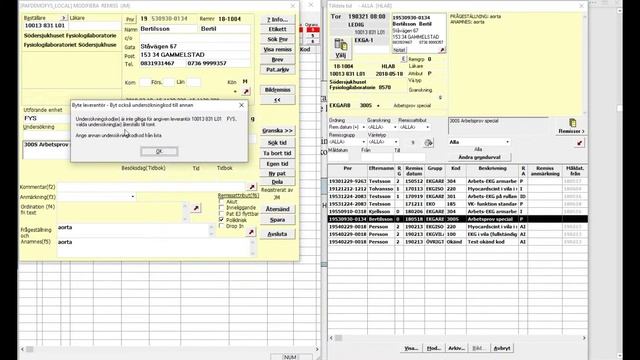The image size is (640, 360).
Task: Click the arrow icon beside Ordination text box
Action: tap(196, 208)
